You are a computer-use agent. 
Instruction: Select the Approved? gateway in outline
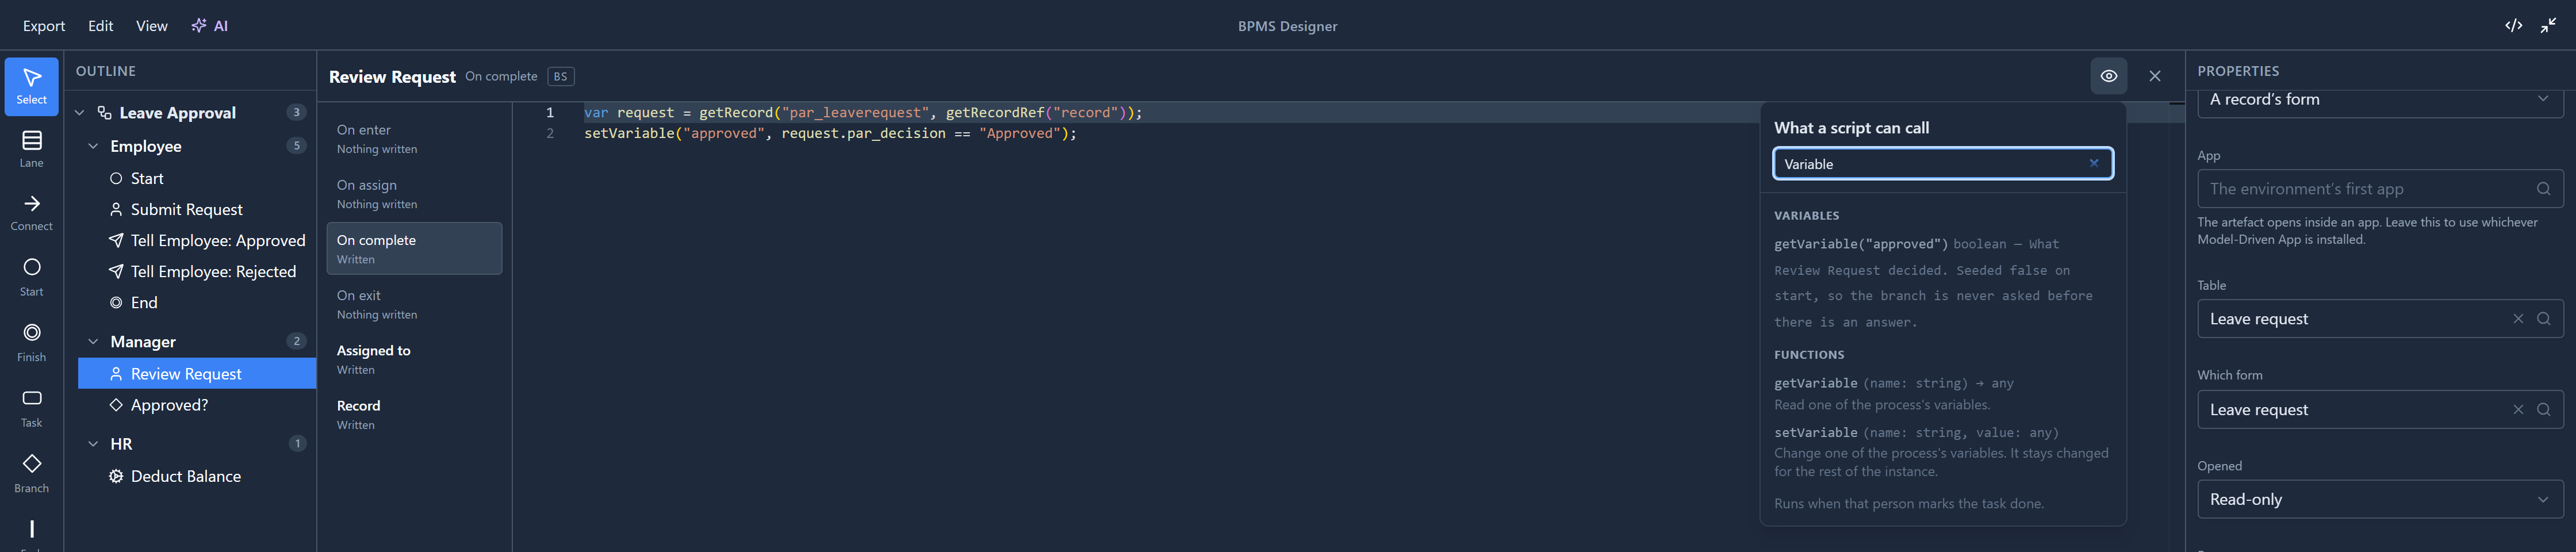197,405
